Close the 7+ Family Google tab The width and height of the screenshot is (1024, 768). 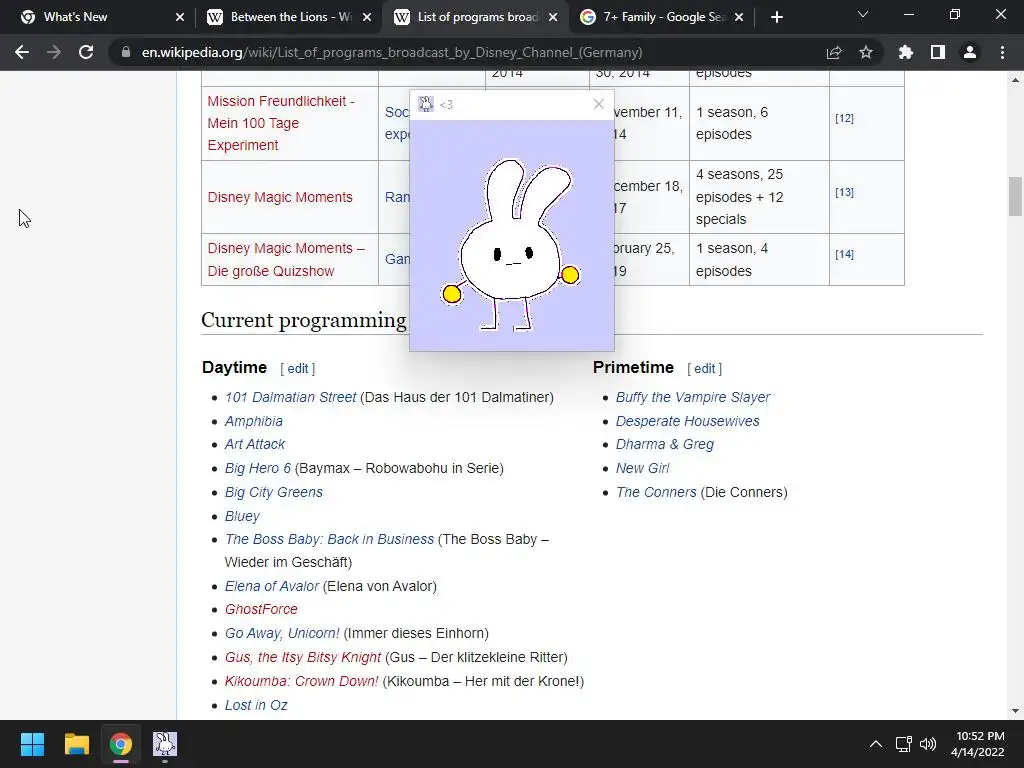(x=739, y=17)
